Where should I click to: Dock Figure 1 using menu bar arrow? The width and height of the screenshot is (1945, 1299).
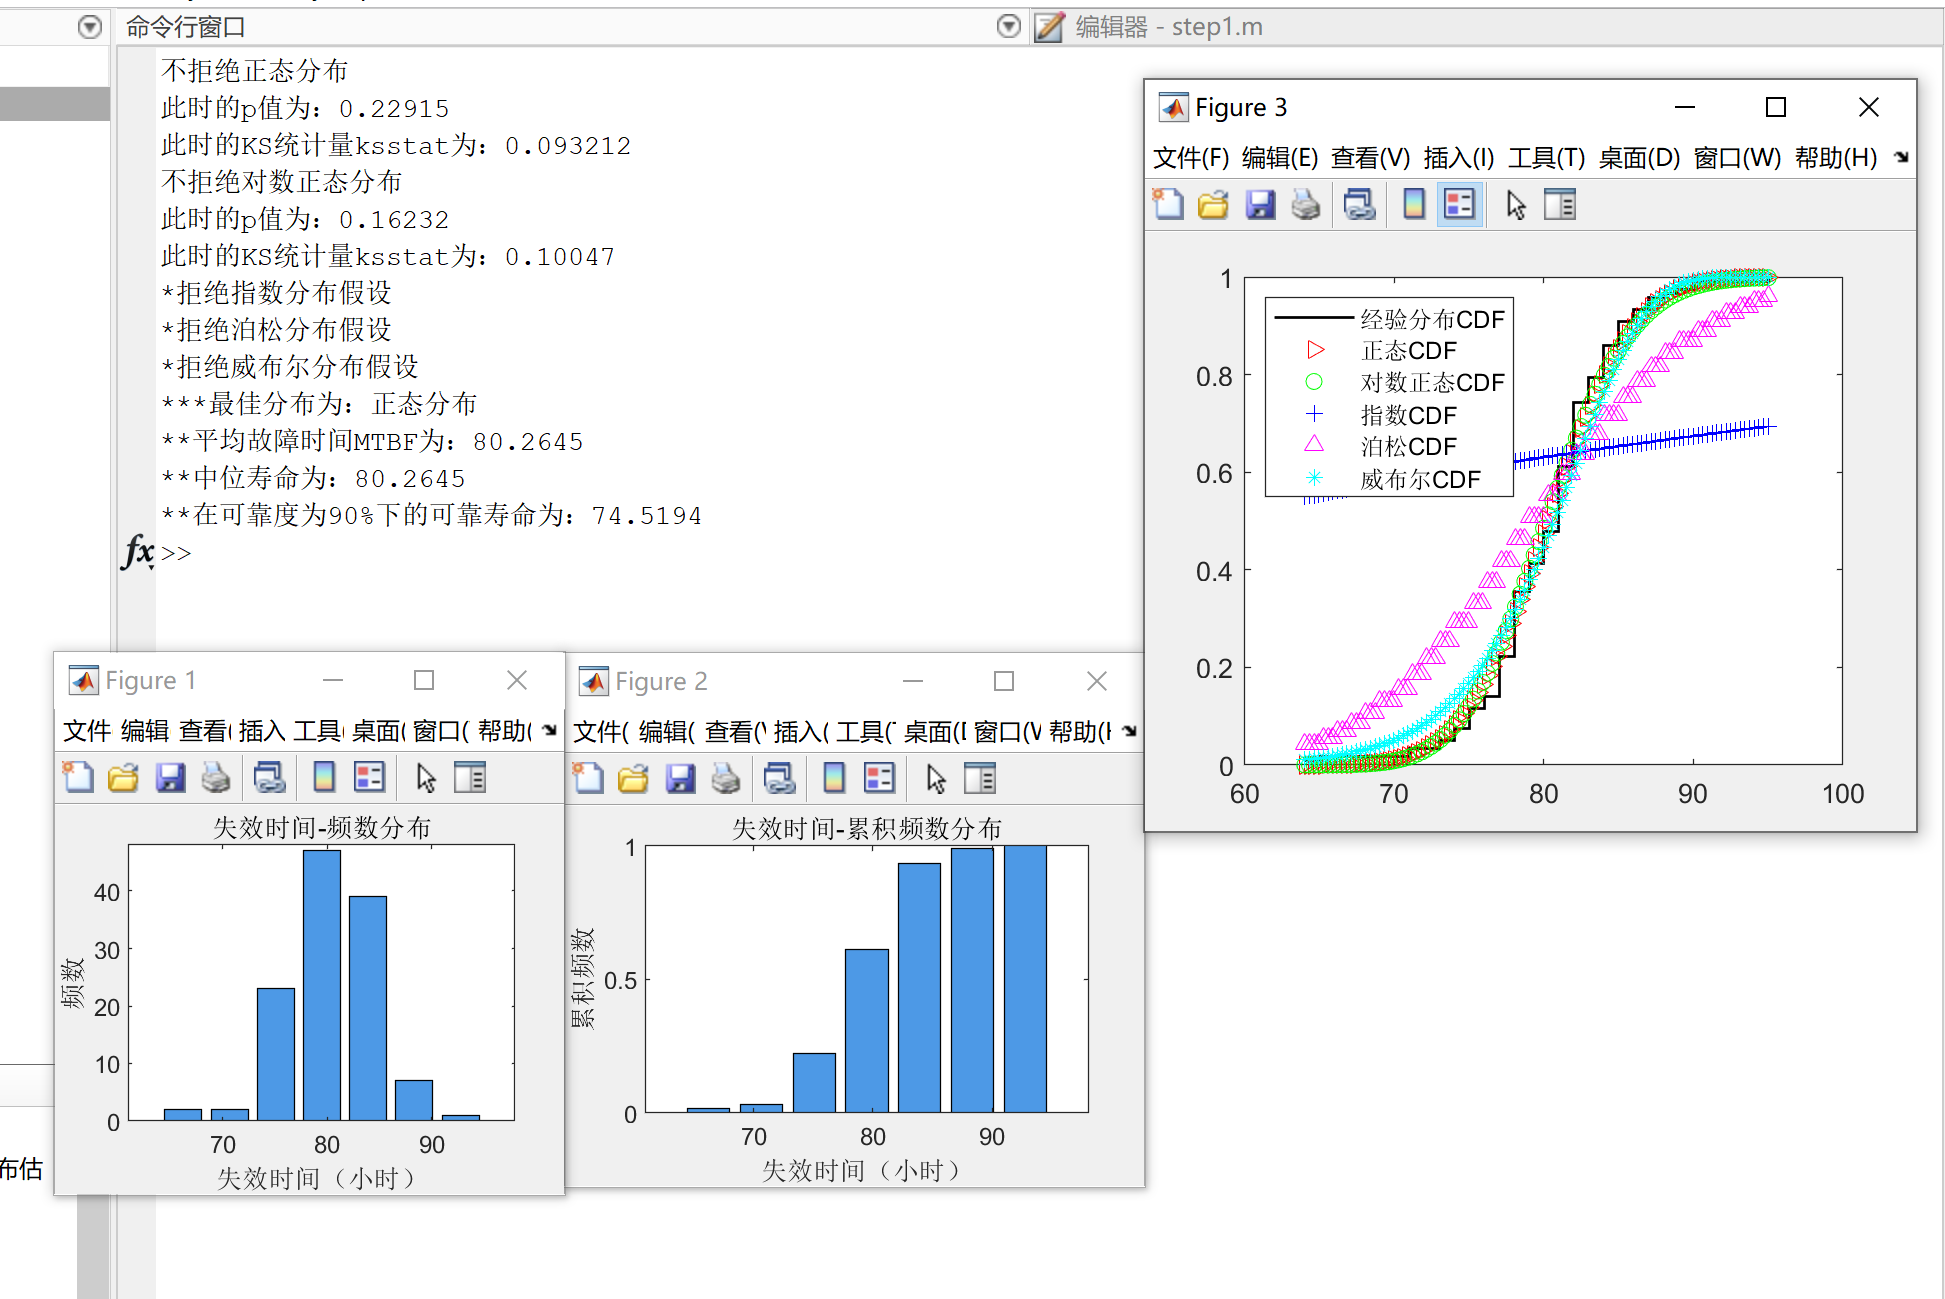click(x=549, y=730)
